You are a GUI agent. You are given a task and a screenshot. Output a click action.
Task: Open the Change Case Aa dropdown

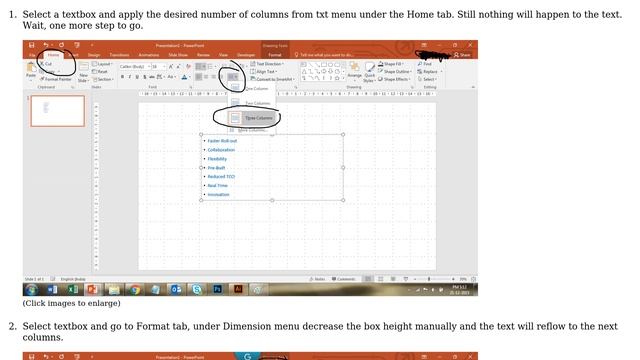[171, 77]
